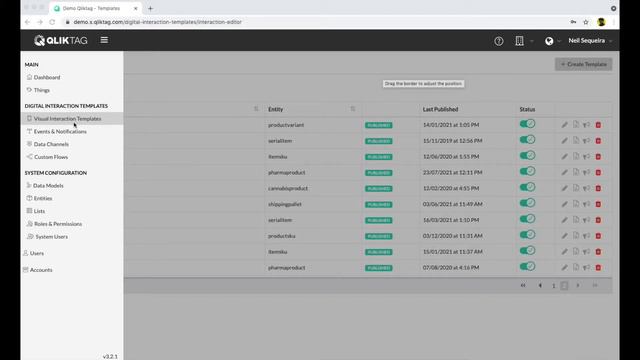Open a new browser tab
This screenshot has width=640, height=360.
click(150, 8)
